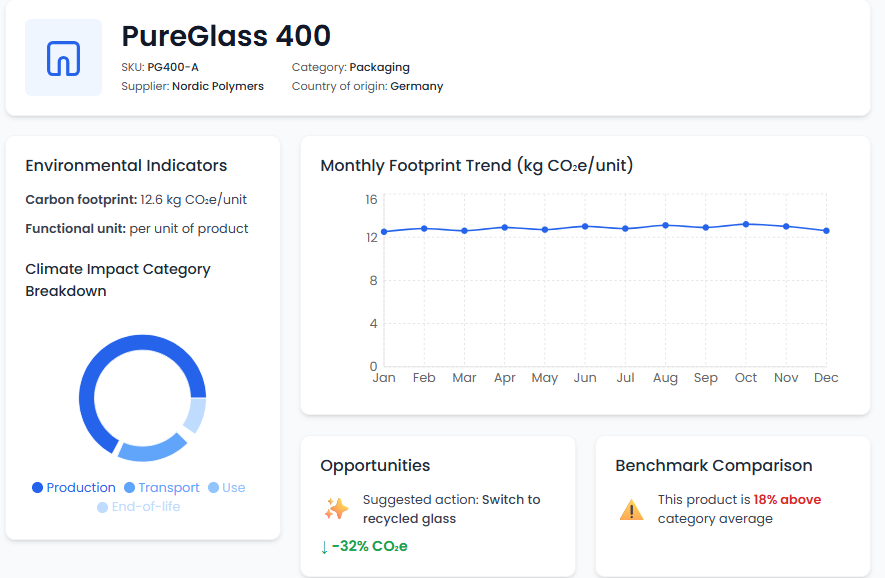This screenshot has width=885, height=578.
Task: Toggle the Transport legend item
Action: [x=162, y=488]
